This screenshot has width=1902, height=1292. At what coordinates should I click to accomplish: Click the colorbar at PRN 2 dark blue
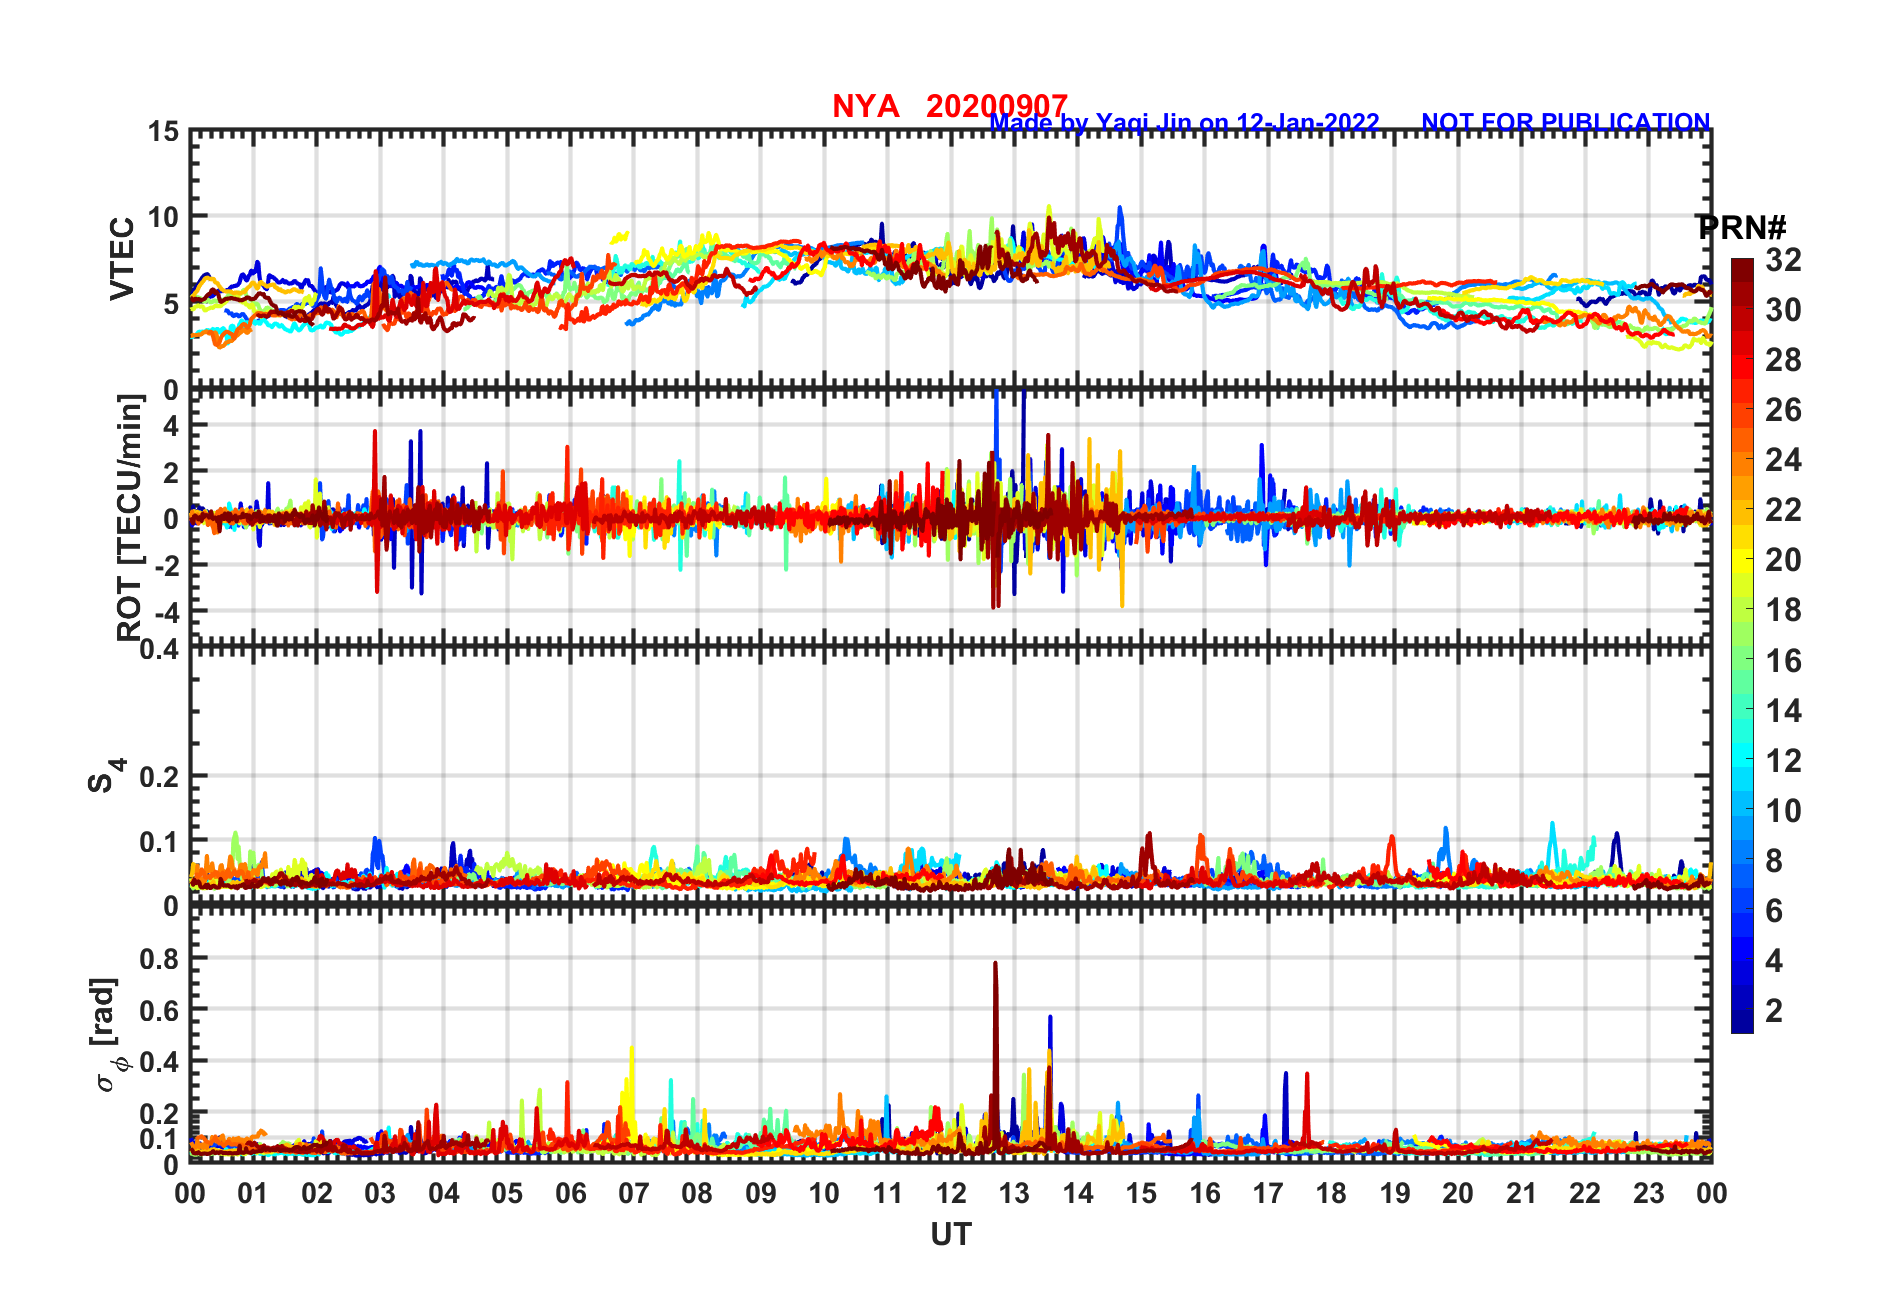point(1742,1011)
